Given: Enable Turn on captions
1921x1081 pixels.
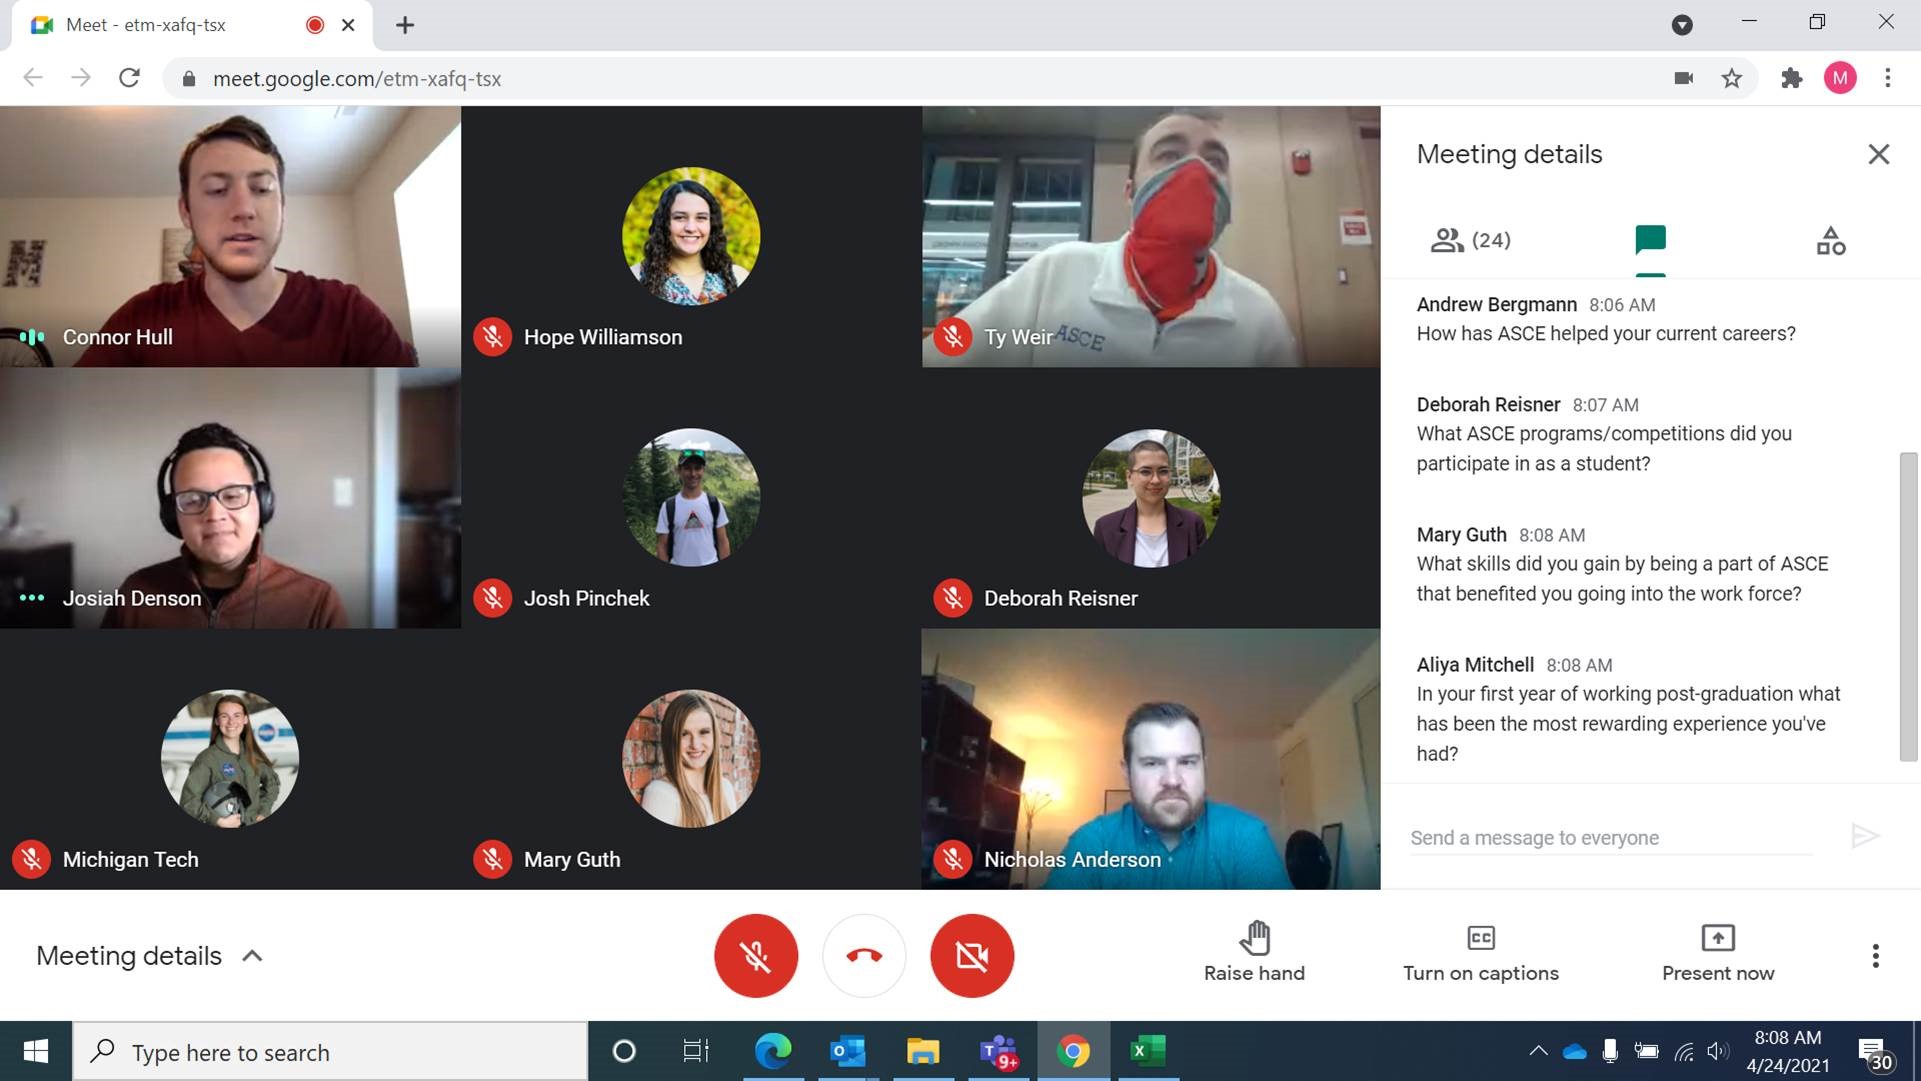Looking at the screenshot, I should [x=1480, y=952].
